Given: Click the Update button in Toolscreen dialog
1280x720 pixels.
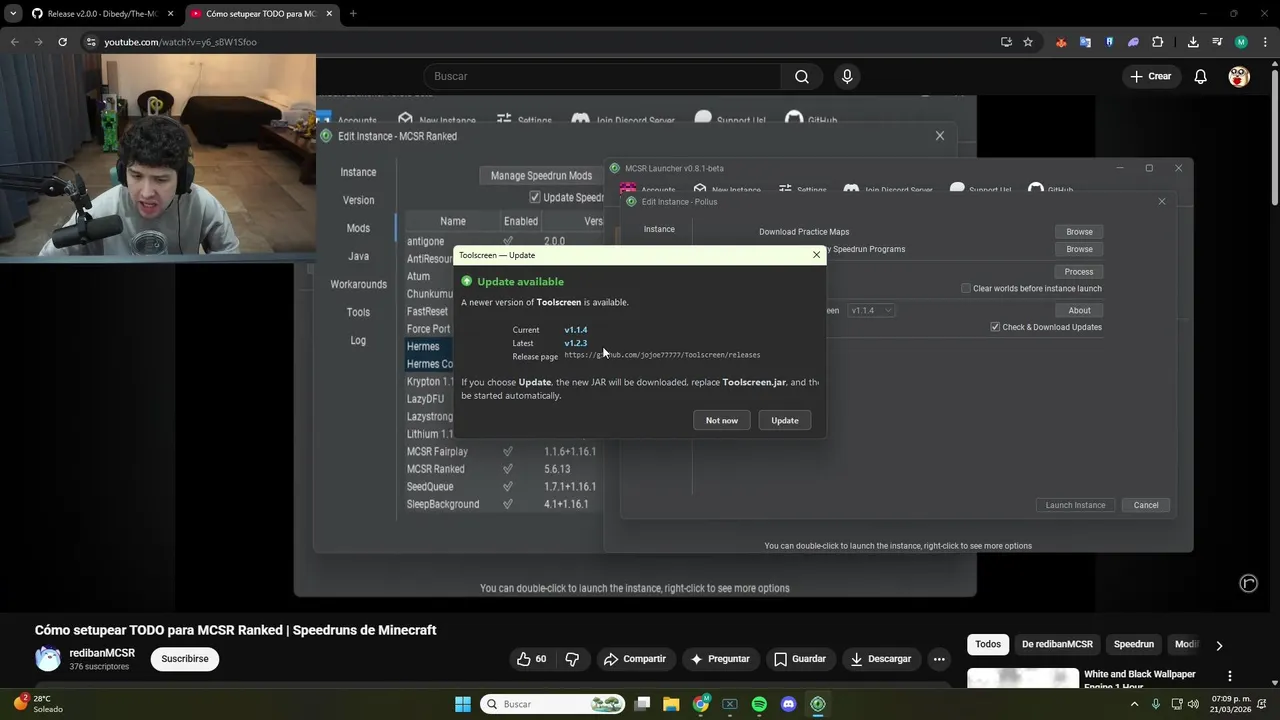Looking at the screenshot, I should (x=785, y=420).
